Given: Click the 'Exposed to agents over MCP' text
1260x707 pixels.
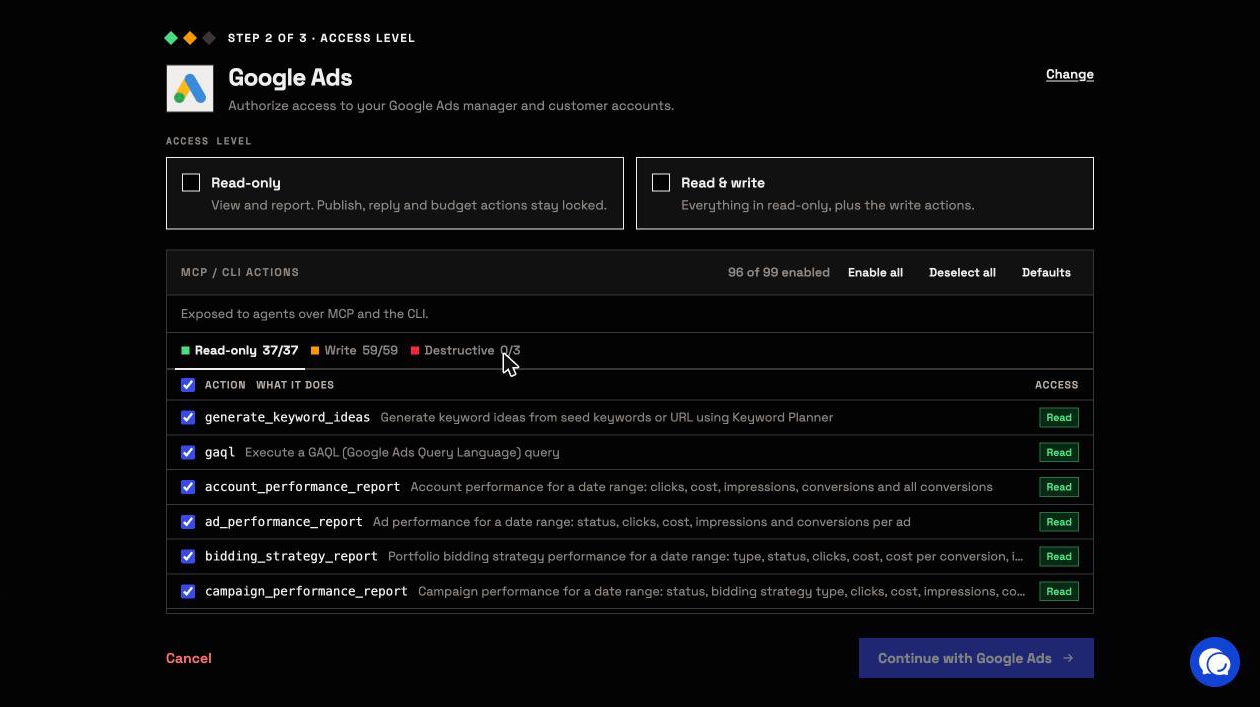Looking at the screenshot, I should pyautogui.click(x=304, y=314).
